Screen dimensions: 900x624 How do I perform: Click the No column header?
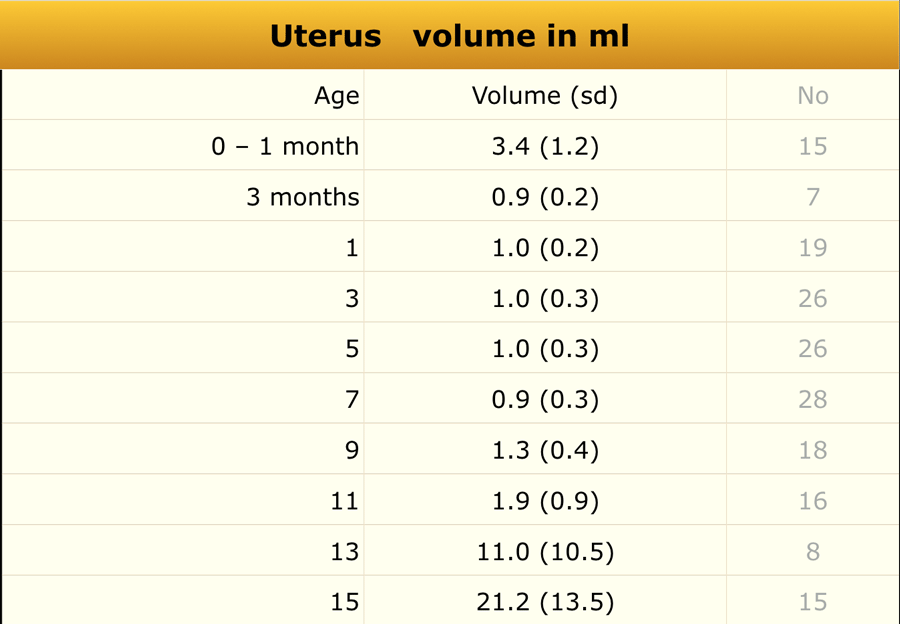pos(812,96)
